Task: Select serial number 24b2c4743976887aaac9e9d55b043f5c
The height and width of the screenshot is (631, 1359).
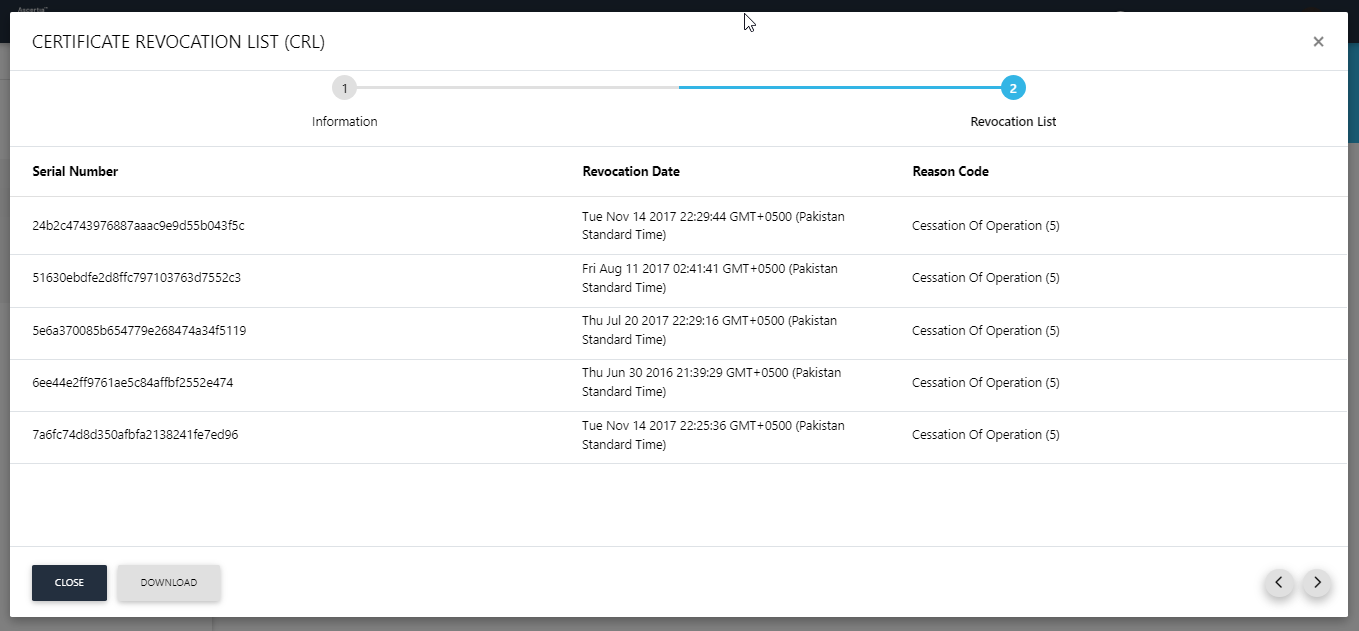Action: (x=138, y=226)
